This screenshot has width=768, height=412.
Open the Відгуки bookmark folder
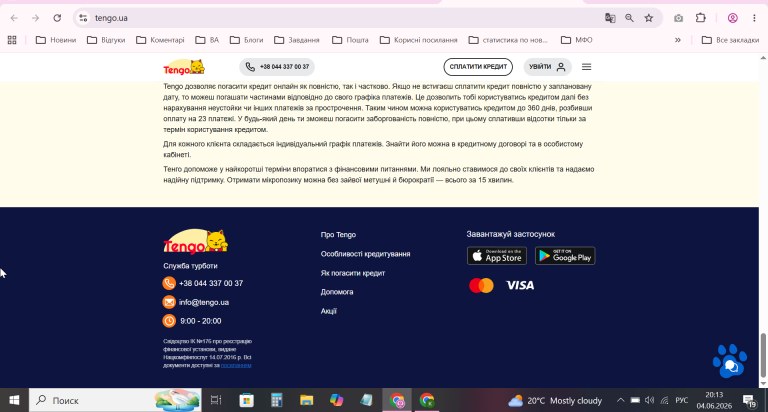click(106, 40)
